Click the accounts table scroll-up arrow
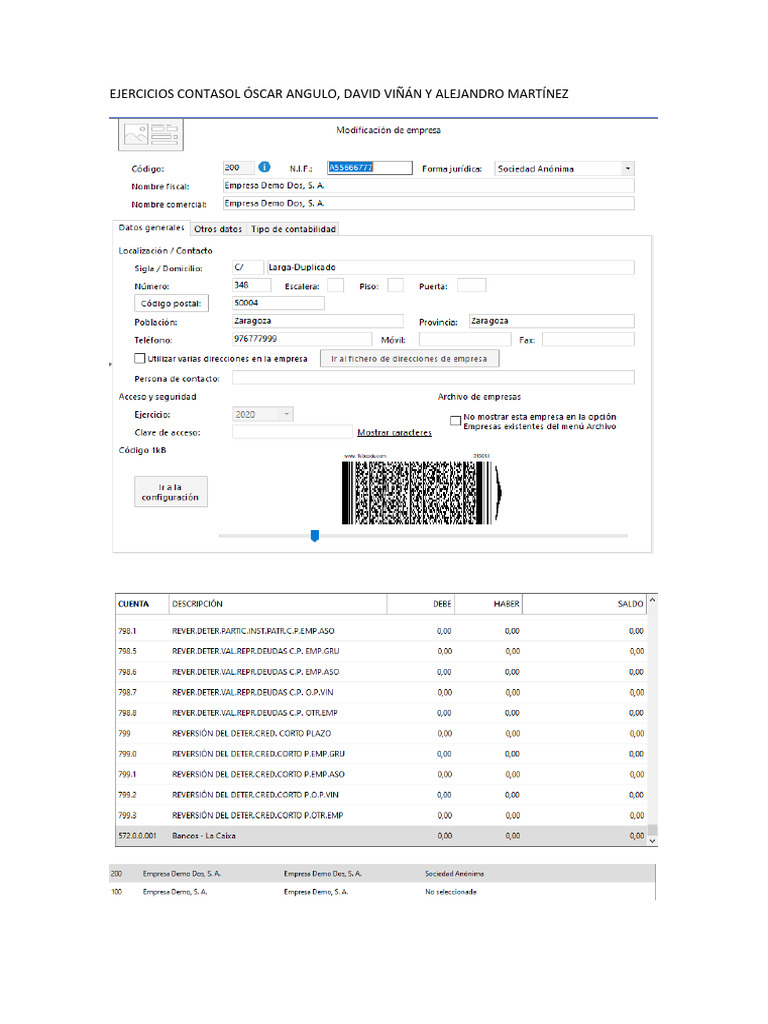768x1024 pixels. (x=653, y=602)
